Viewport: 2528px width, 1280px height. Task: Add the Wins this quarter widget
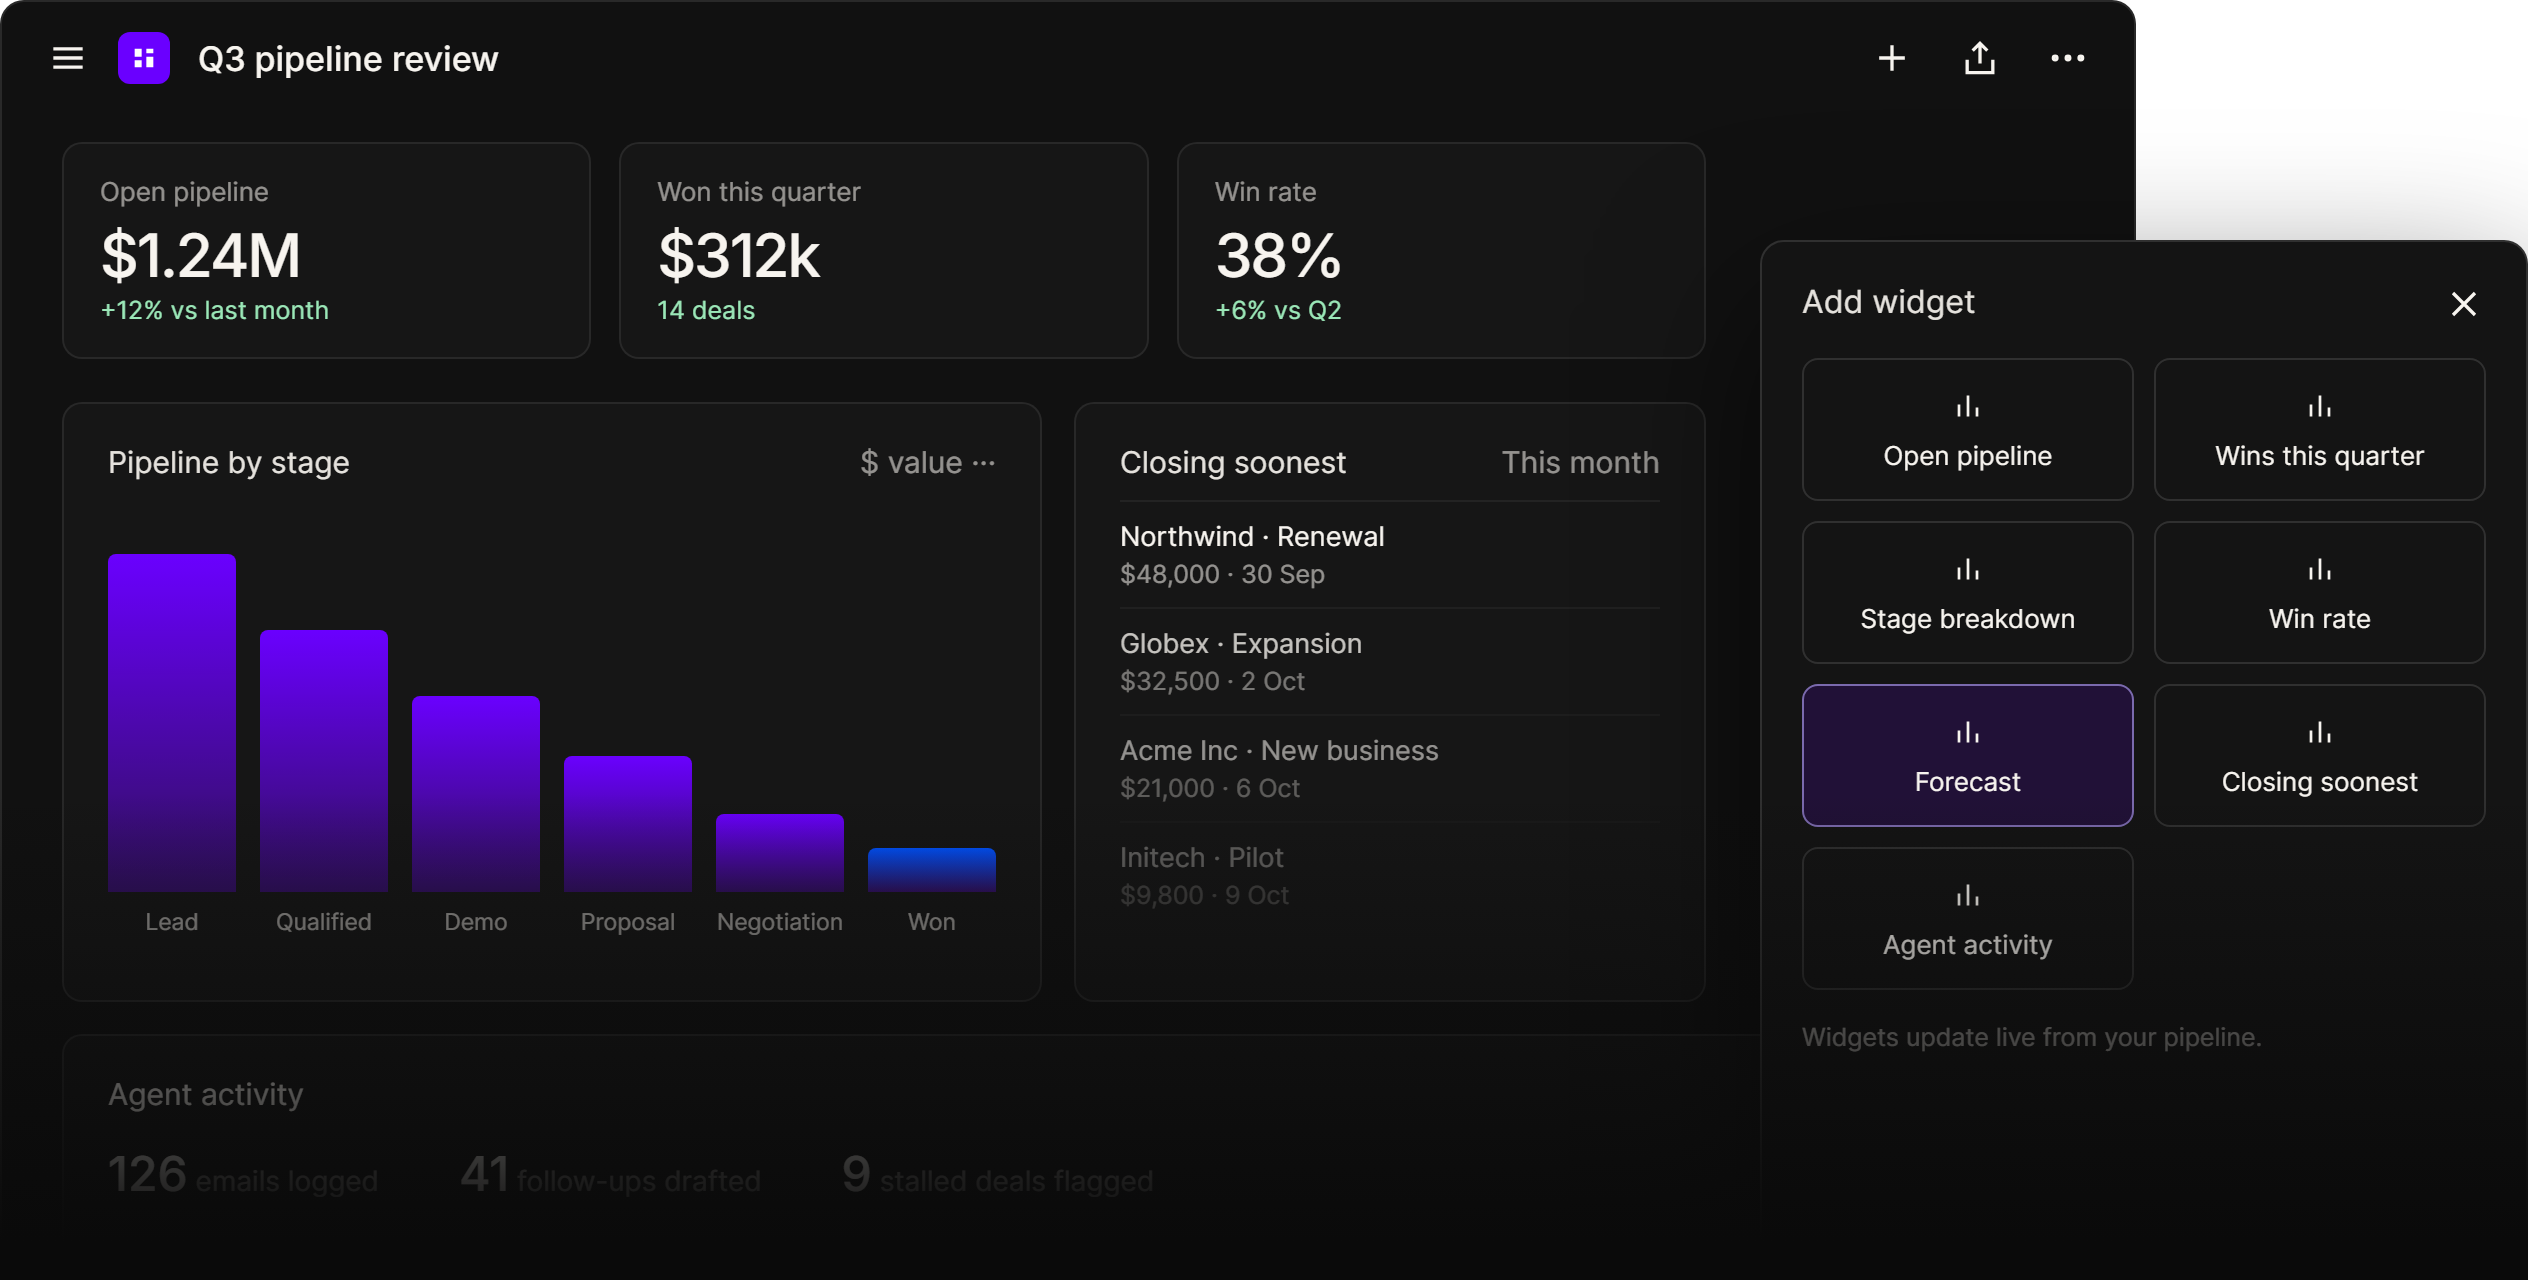click(x=2319, y=430)
